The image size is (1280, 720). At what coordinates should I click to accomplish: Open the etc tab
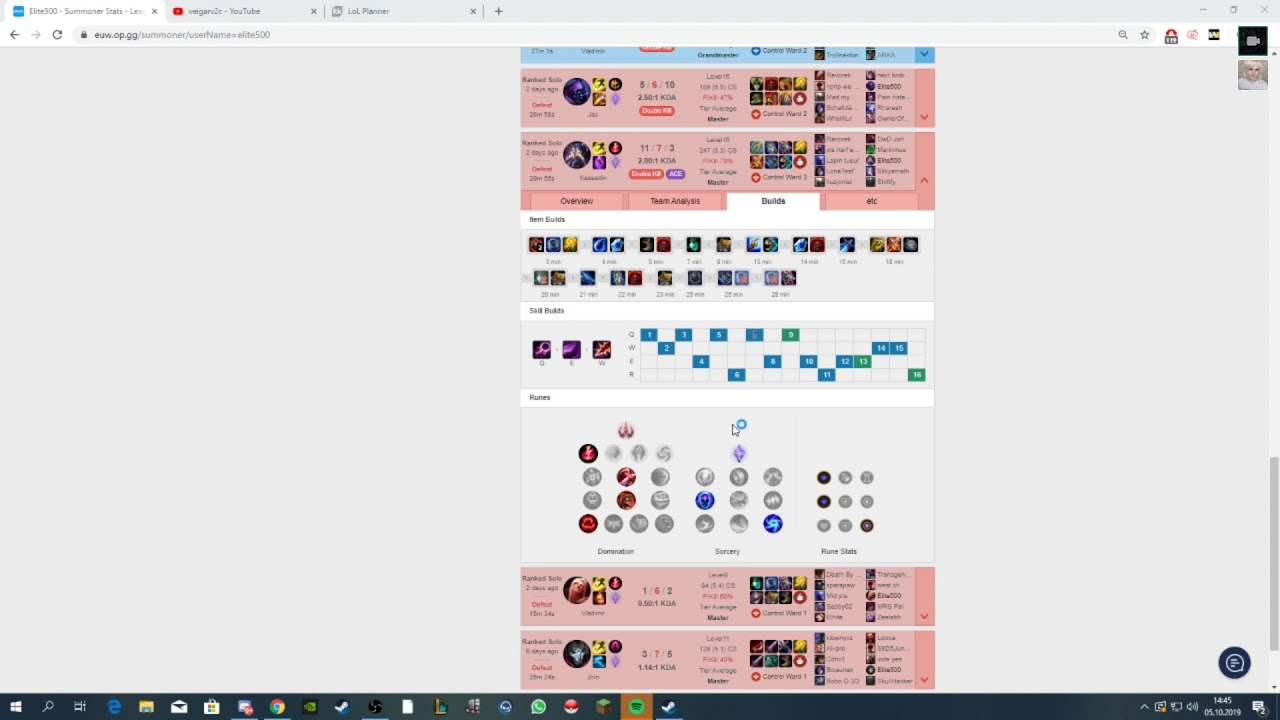(x=871, y=201)
